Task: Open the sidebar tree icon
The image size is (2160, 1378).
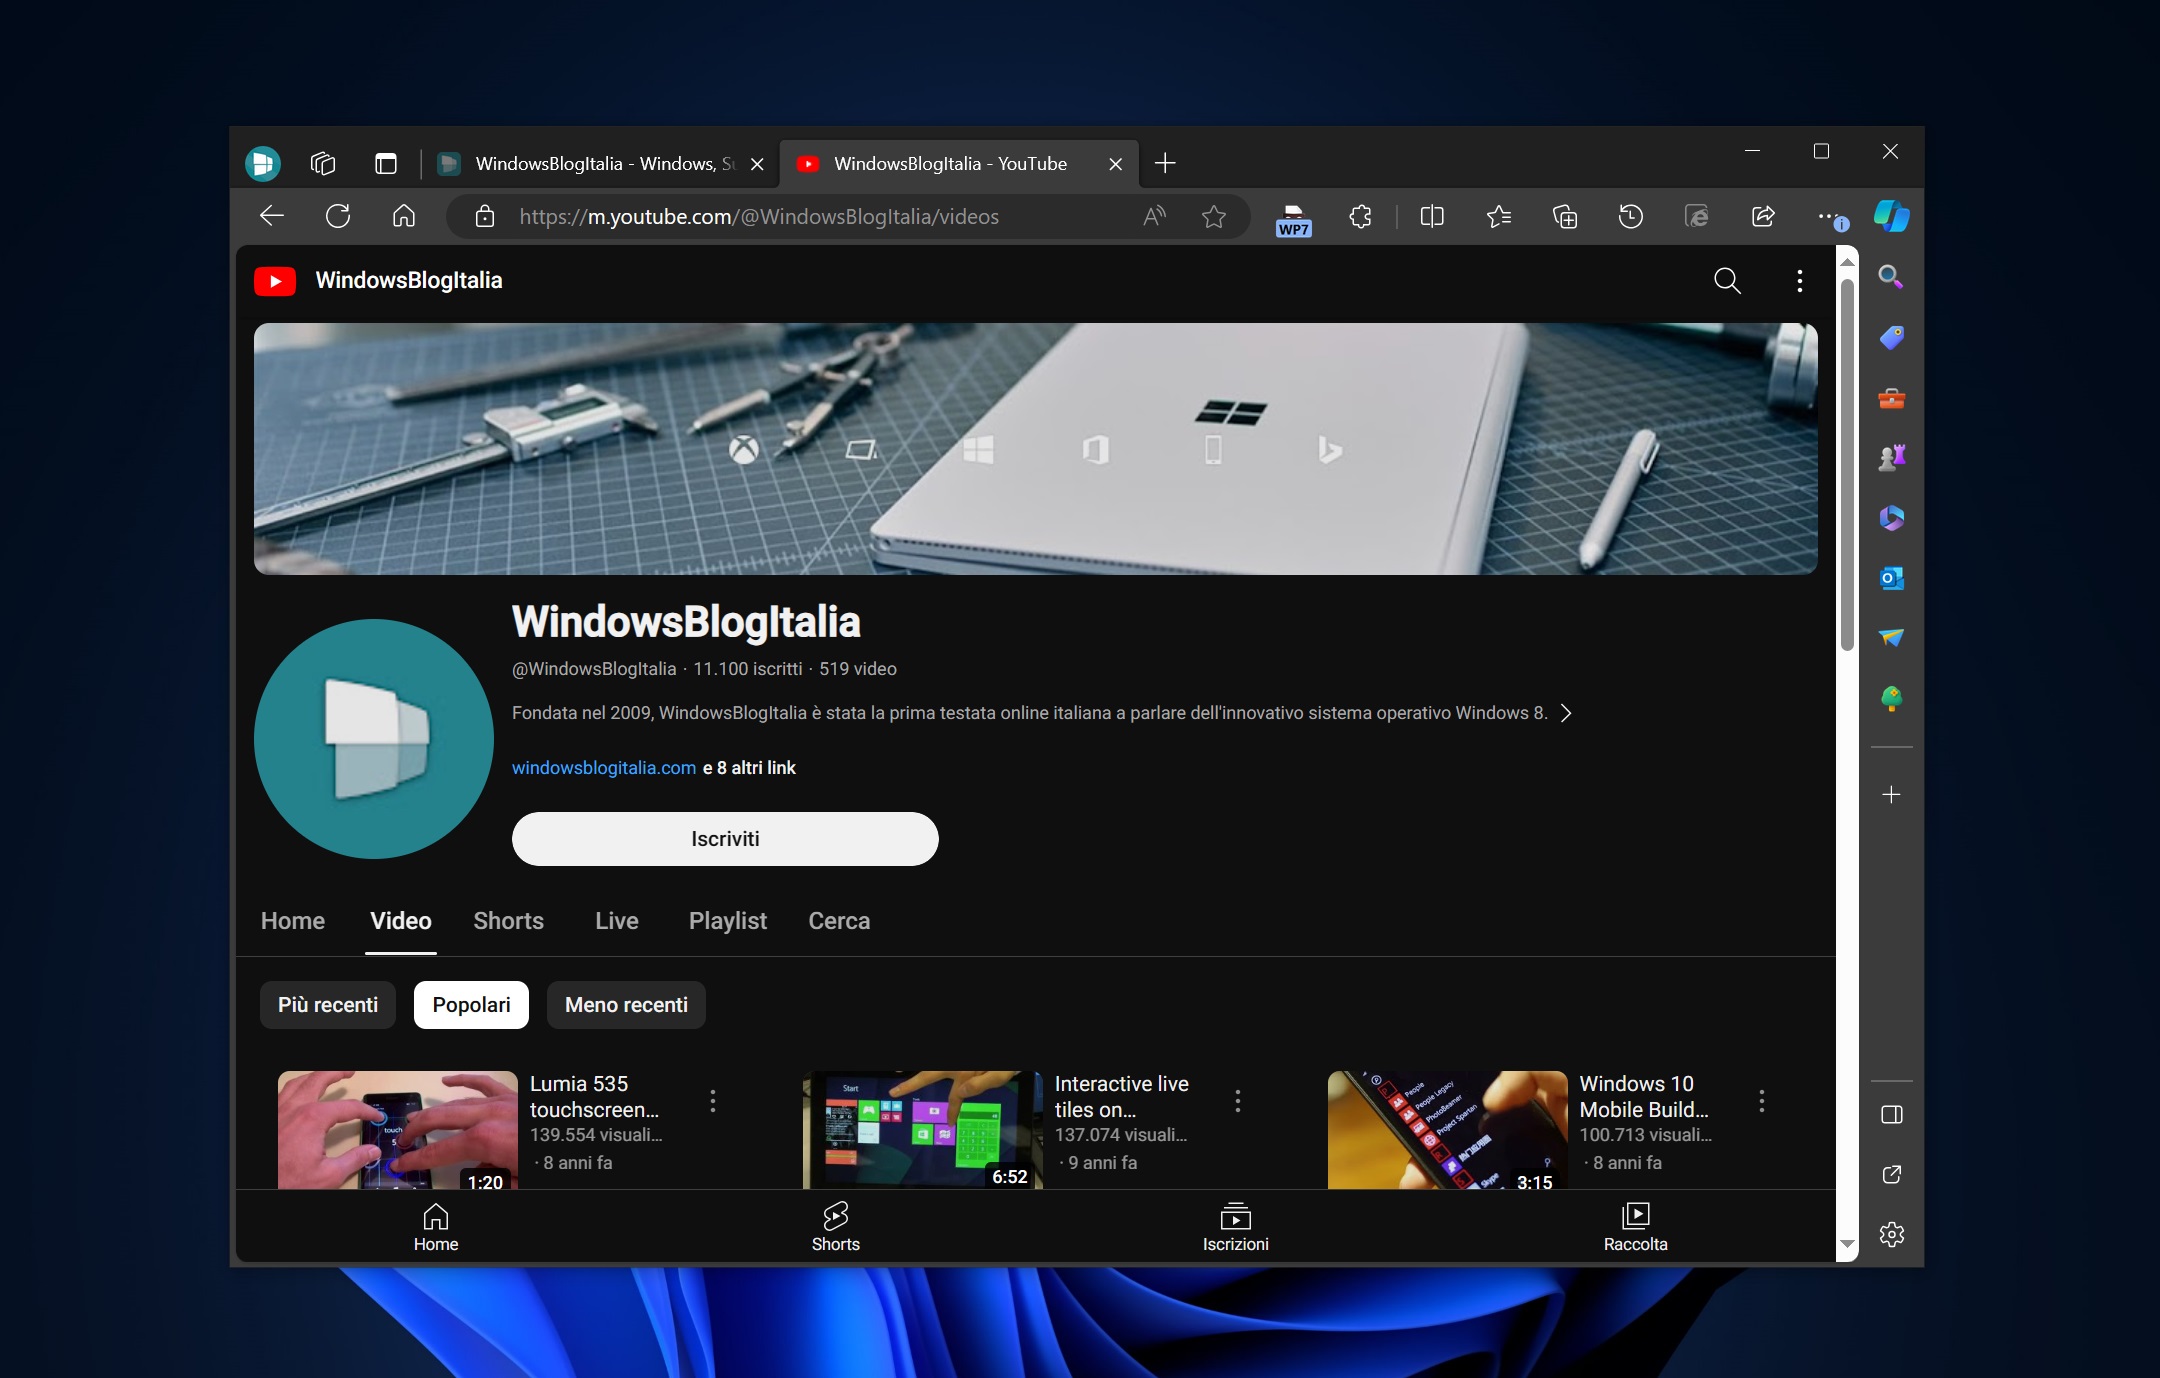Action: [1891, 698]
